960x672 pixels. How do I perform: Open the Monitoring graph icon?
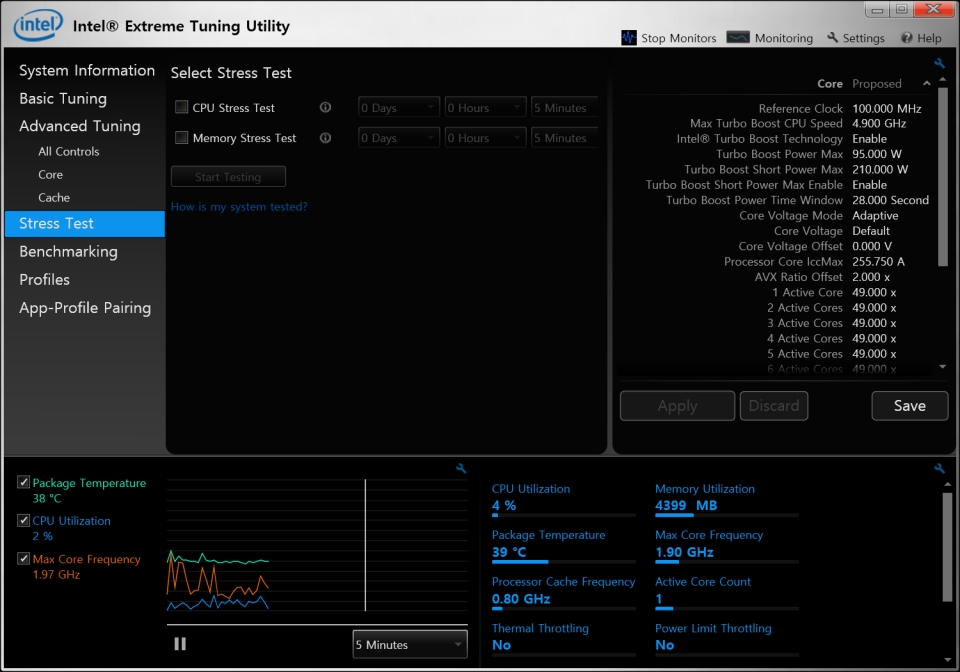[737, 38]
